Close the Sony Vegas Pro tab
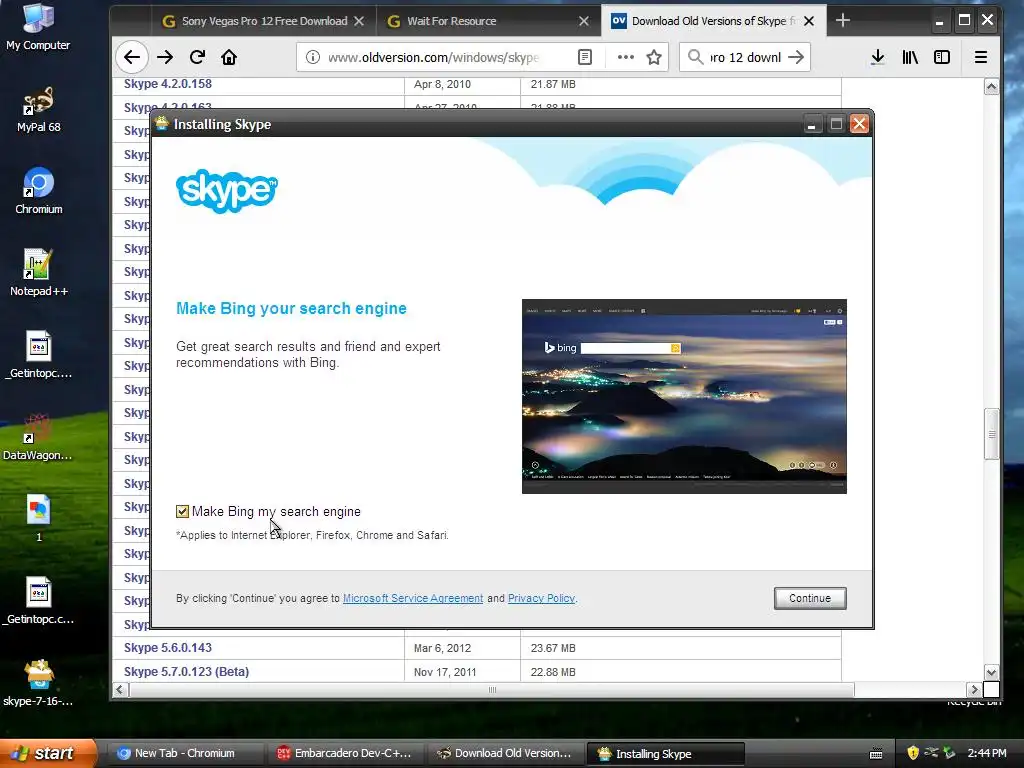The width and height of the screenshot is (1024, 768). [x=359, y=21]
